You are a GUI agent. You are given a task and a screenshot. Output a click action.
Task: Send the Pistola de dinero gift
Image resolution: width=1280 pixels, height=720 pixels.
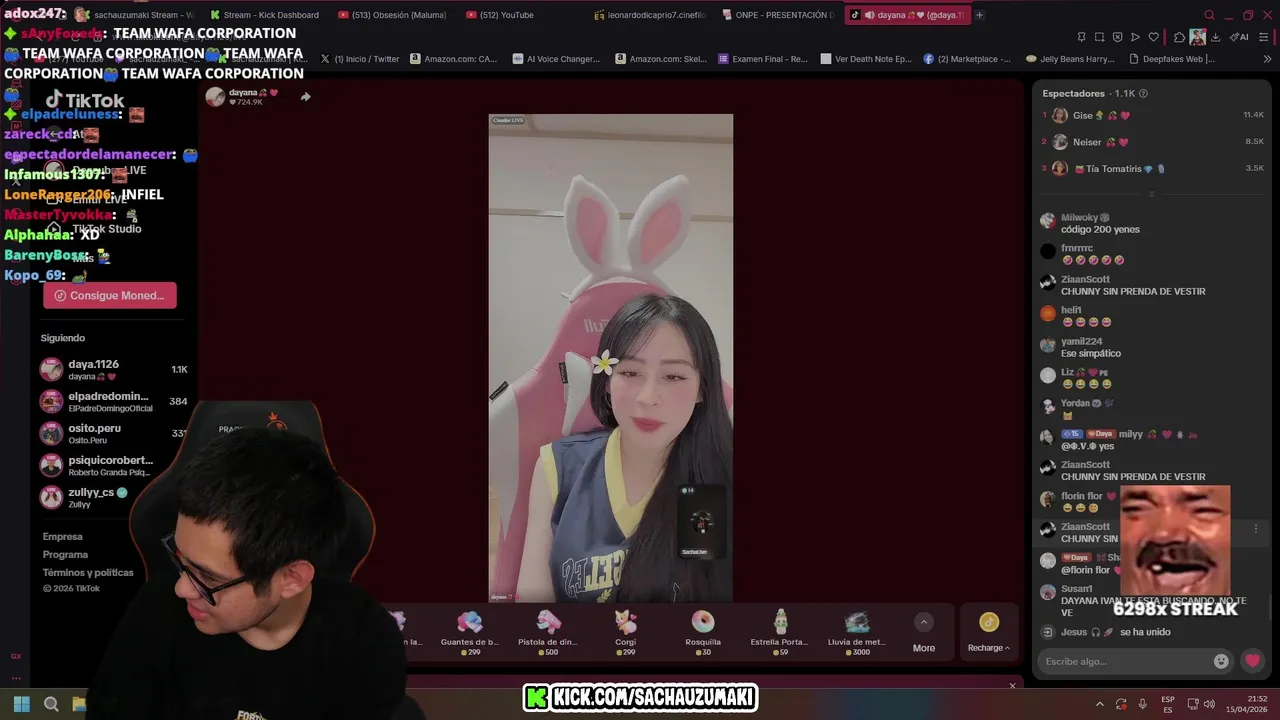[x=548, y=634]
